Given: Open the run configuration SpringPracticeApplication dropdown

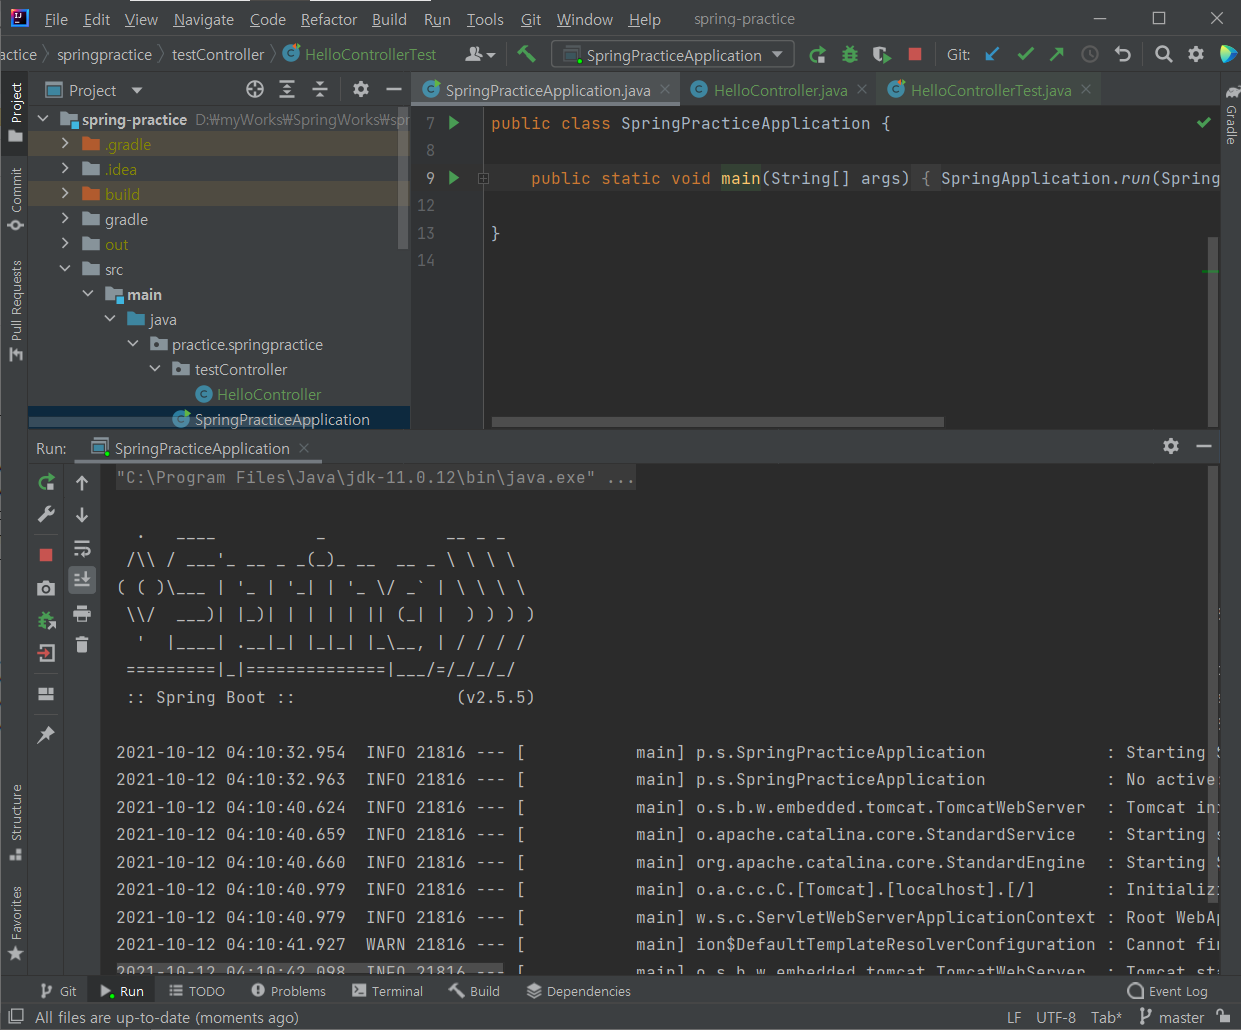Looking at the screenshot, I should coord(673,55).
